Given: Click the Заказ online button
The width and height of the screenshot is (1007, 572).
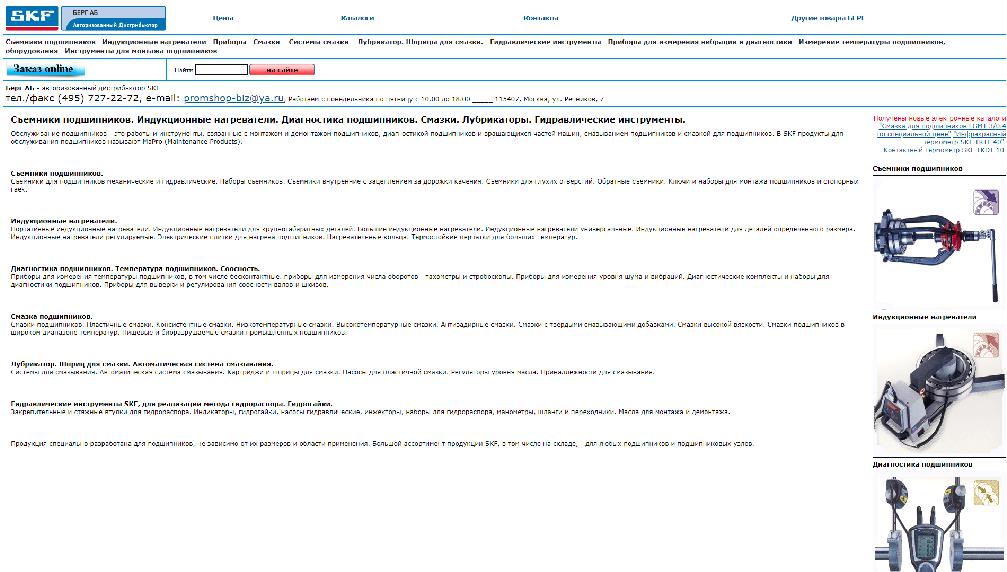Looking at the screenshot, I should (44, 69).
